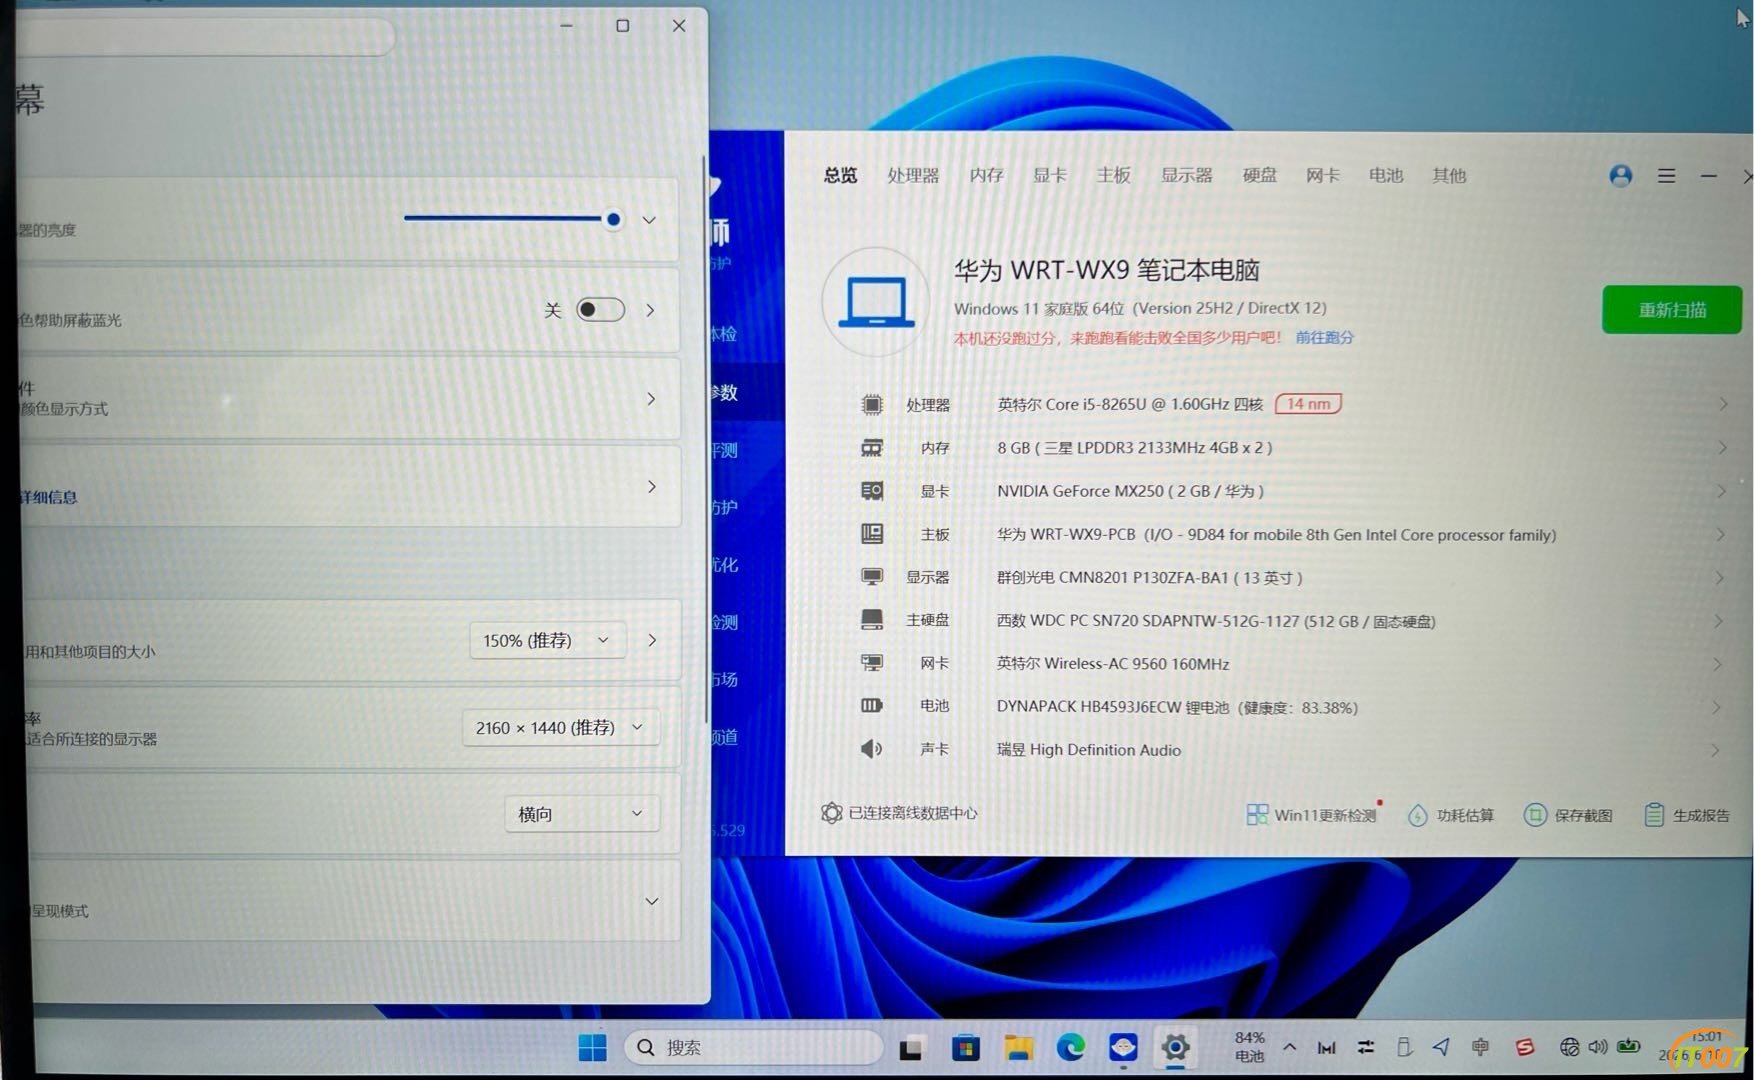Open Task View from the taskbar
Viewport: 1754px width, 1080px height.
[x=911, y=1049]
